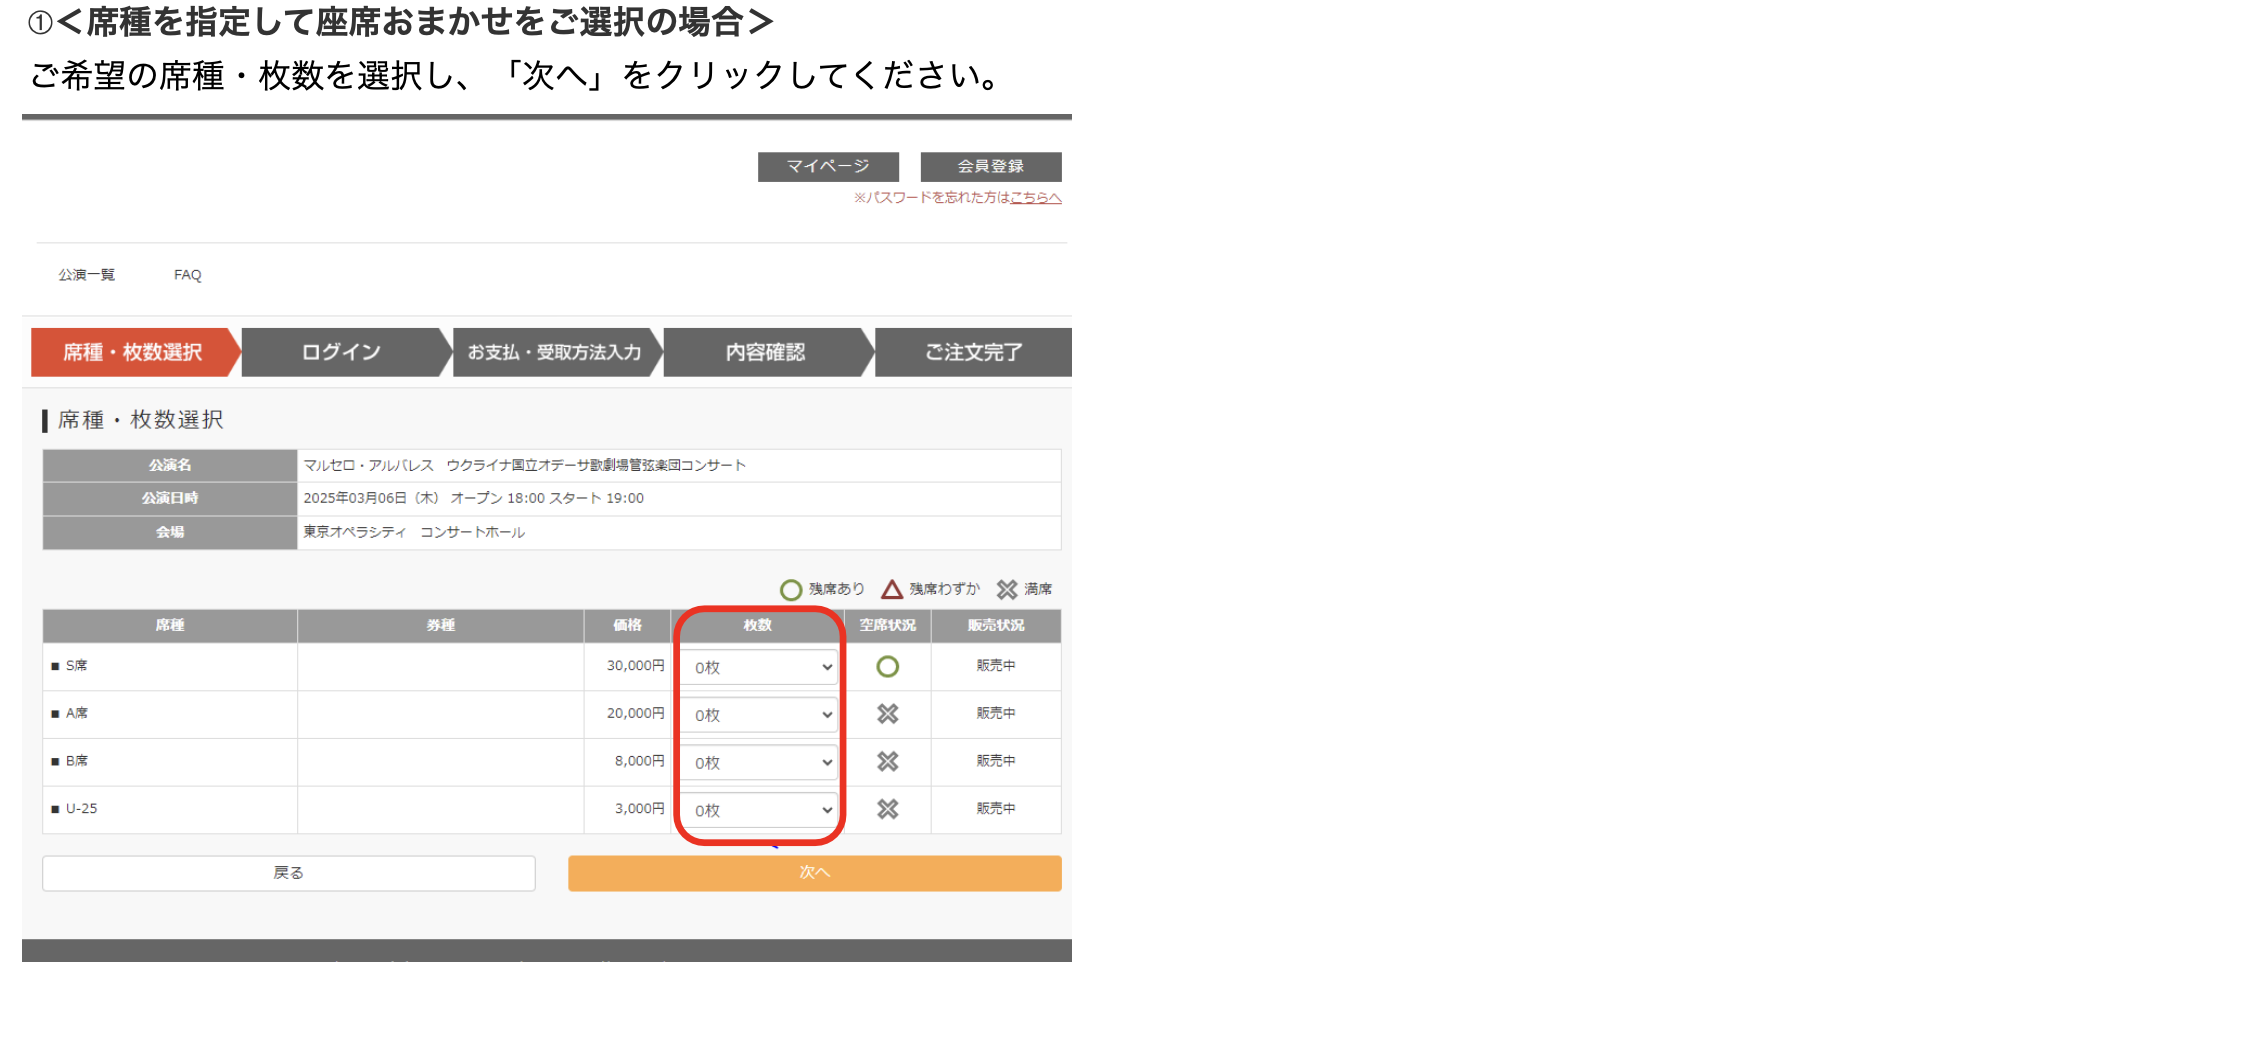Open the A席 ticket quantity dropdown
The height and width of the screenshot is (1042, 2252).
point(759,715)
